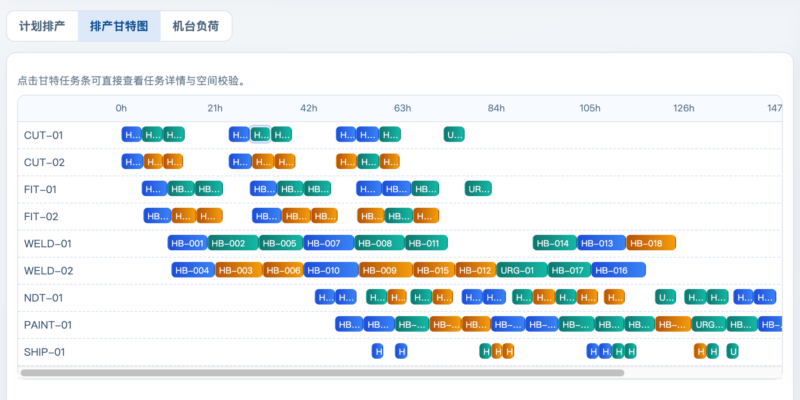This screenshot has height=400, width=800.
Task: Click the horizontal scrollbar under the Gantt chart
Action: tap(320, 373)
